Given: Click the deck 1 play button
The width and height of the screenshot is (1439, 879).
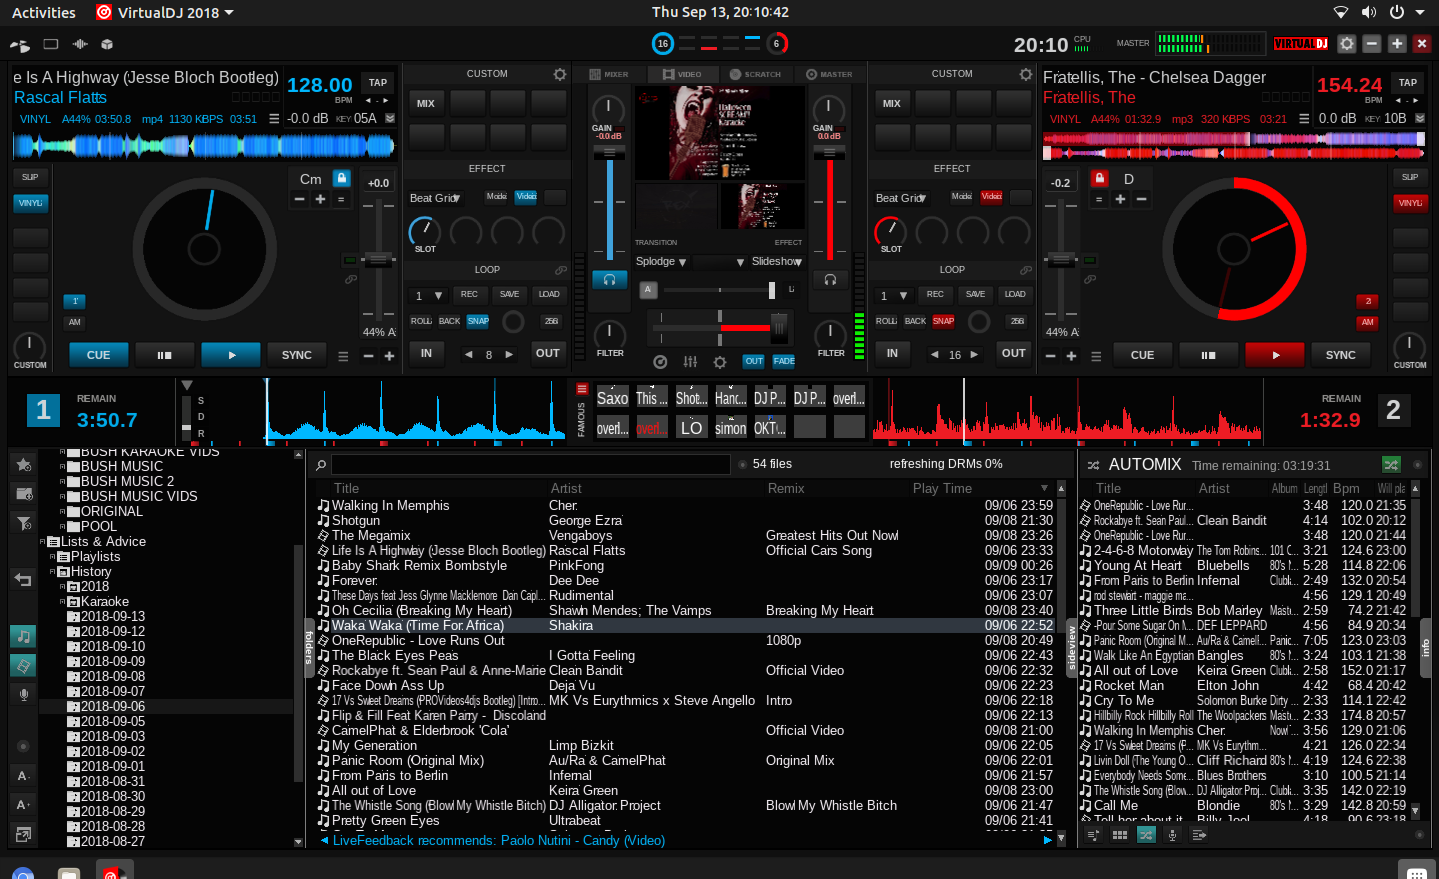Looking at the screenshot, I should (x=231, y=355).
